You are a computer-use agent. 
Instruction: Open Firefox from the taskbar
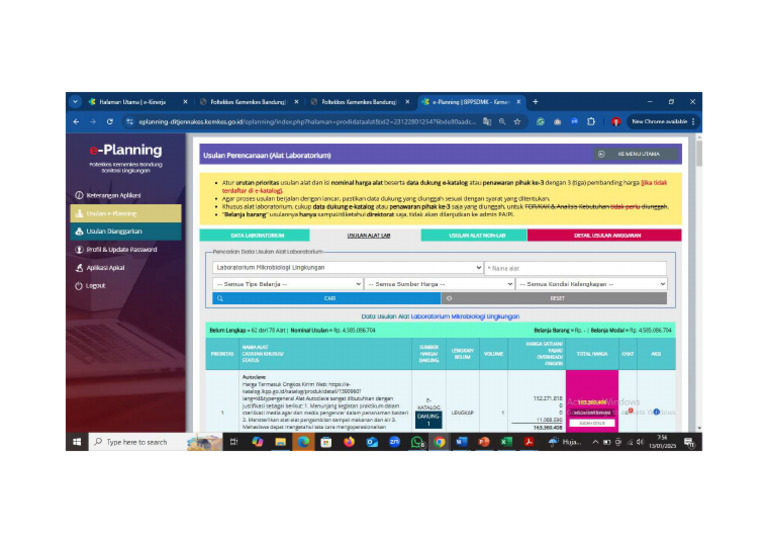tap(349, 442)
